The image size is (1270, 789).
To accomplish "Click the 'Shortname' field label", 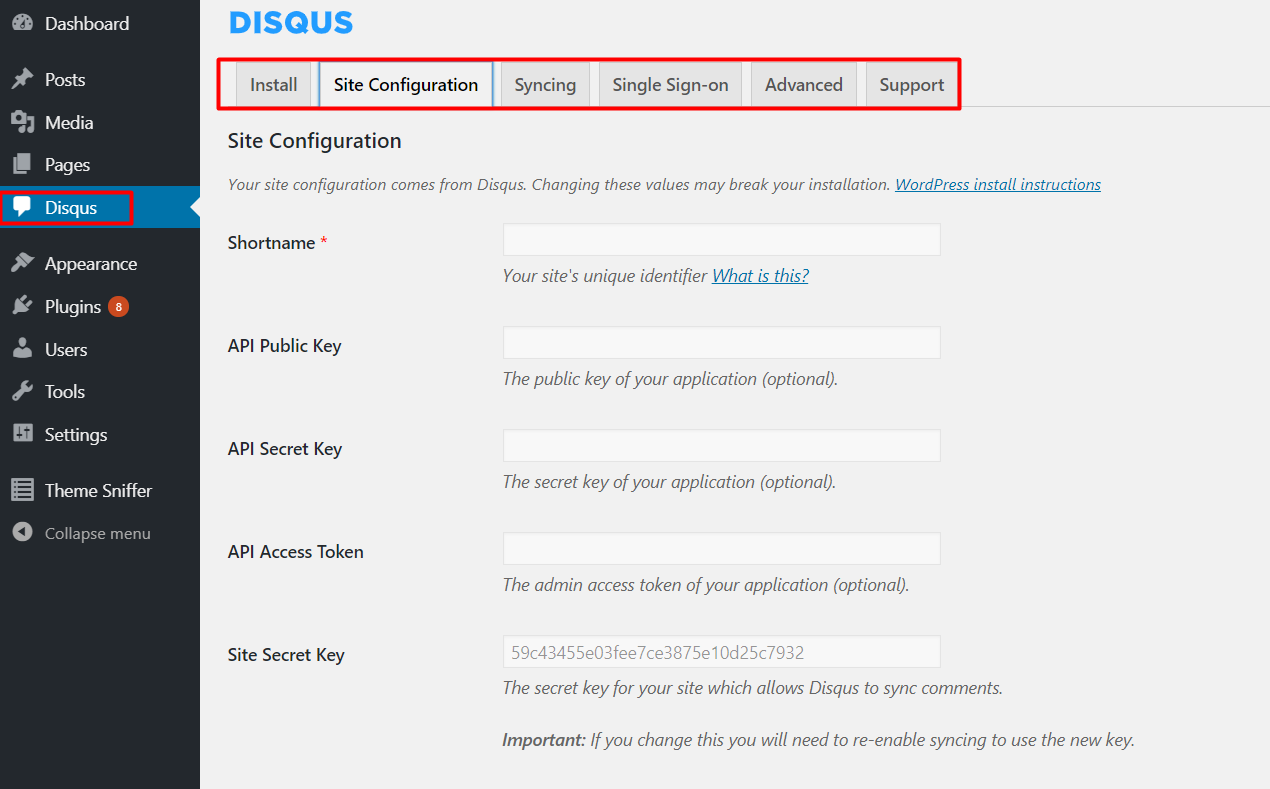I will point(271,243).
